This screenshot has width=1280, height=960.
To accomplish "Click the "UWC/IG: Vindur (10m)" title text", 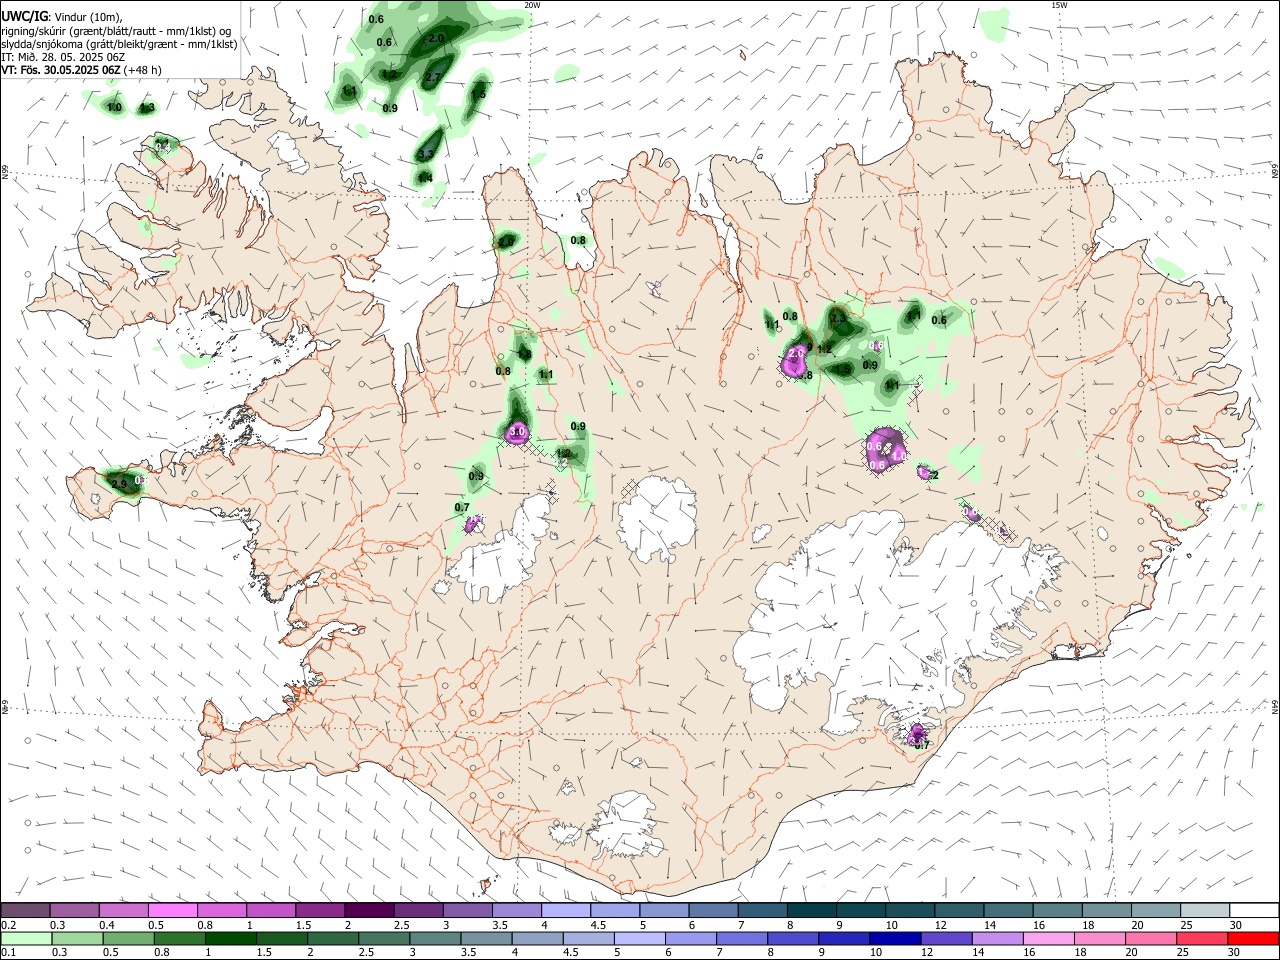I will (62, 16).
